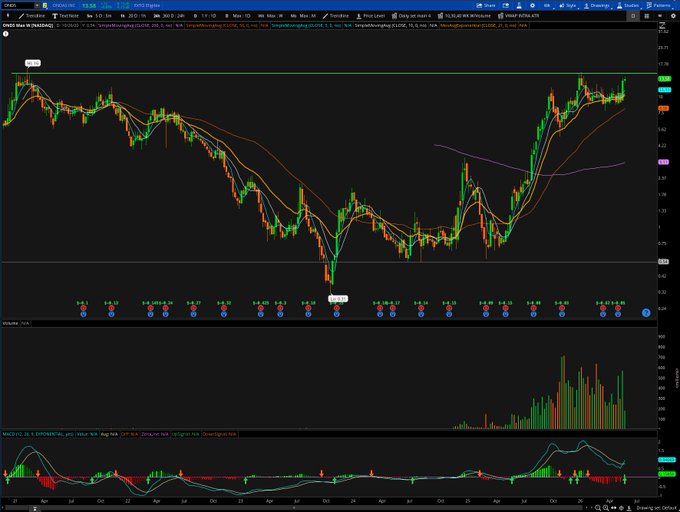Open the toolbar list menu icon
This screenshot has width=680, height=512.
pos(660,16)
